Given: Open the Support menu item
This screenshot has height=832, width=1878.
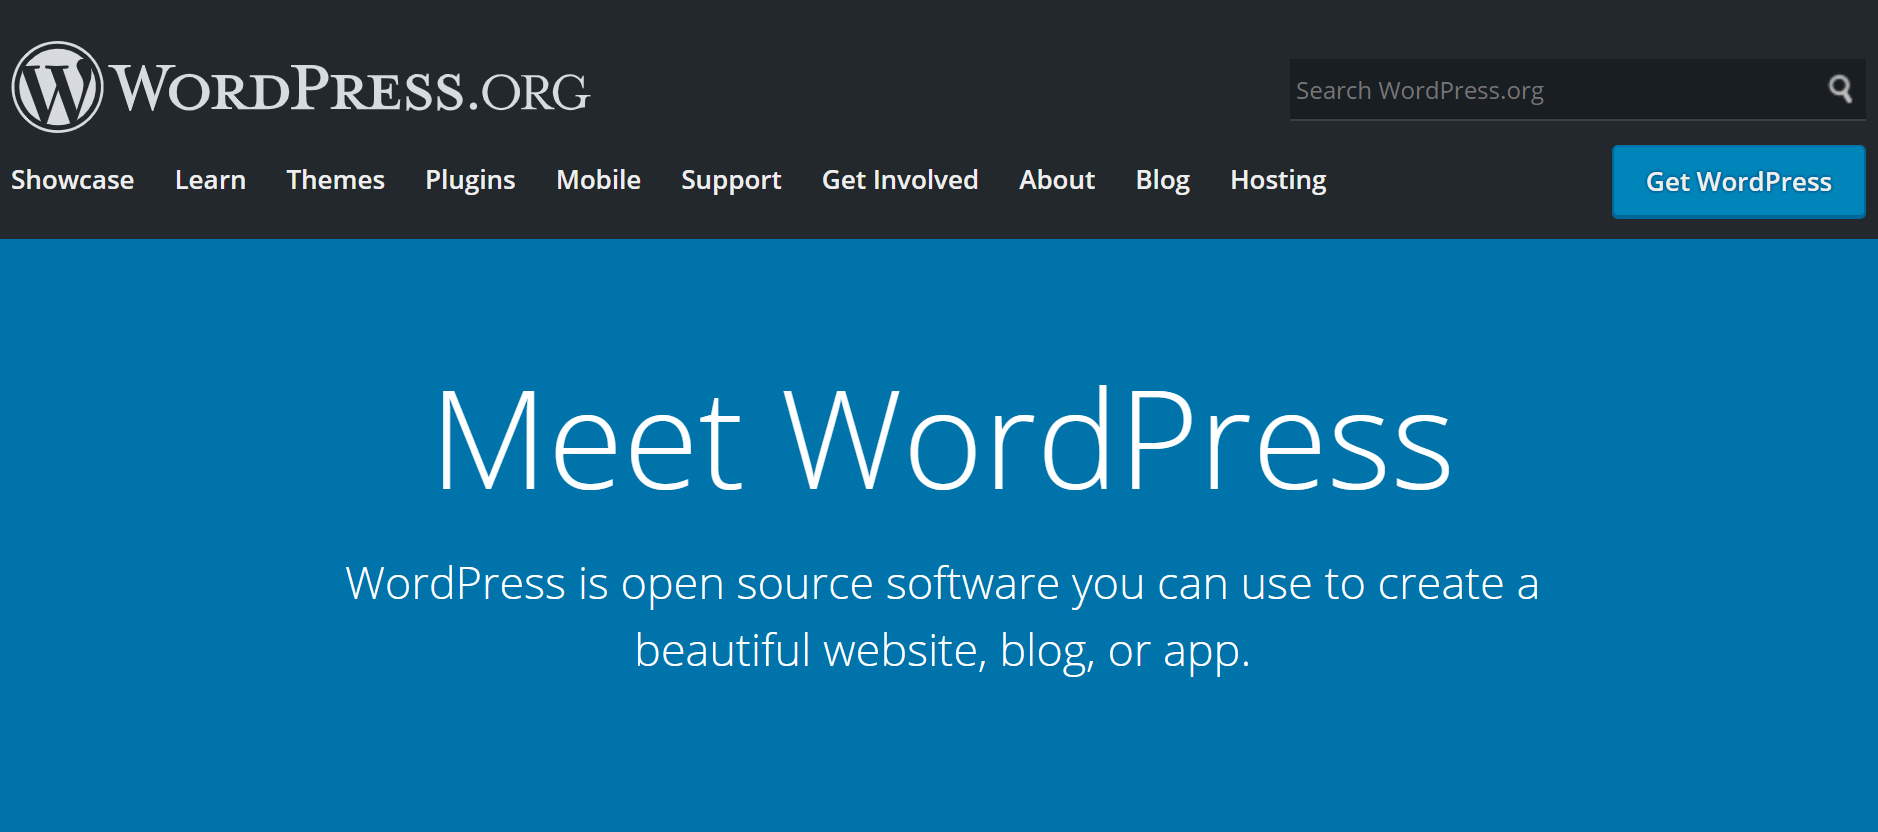Looking at the screenshot, I should [731, 181].
